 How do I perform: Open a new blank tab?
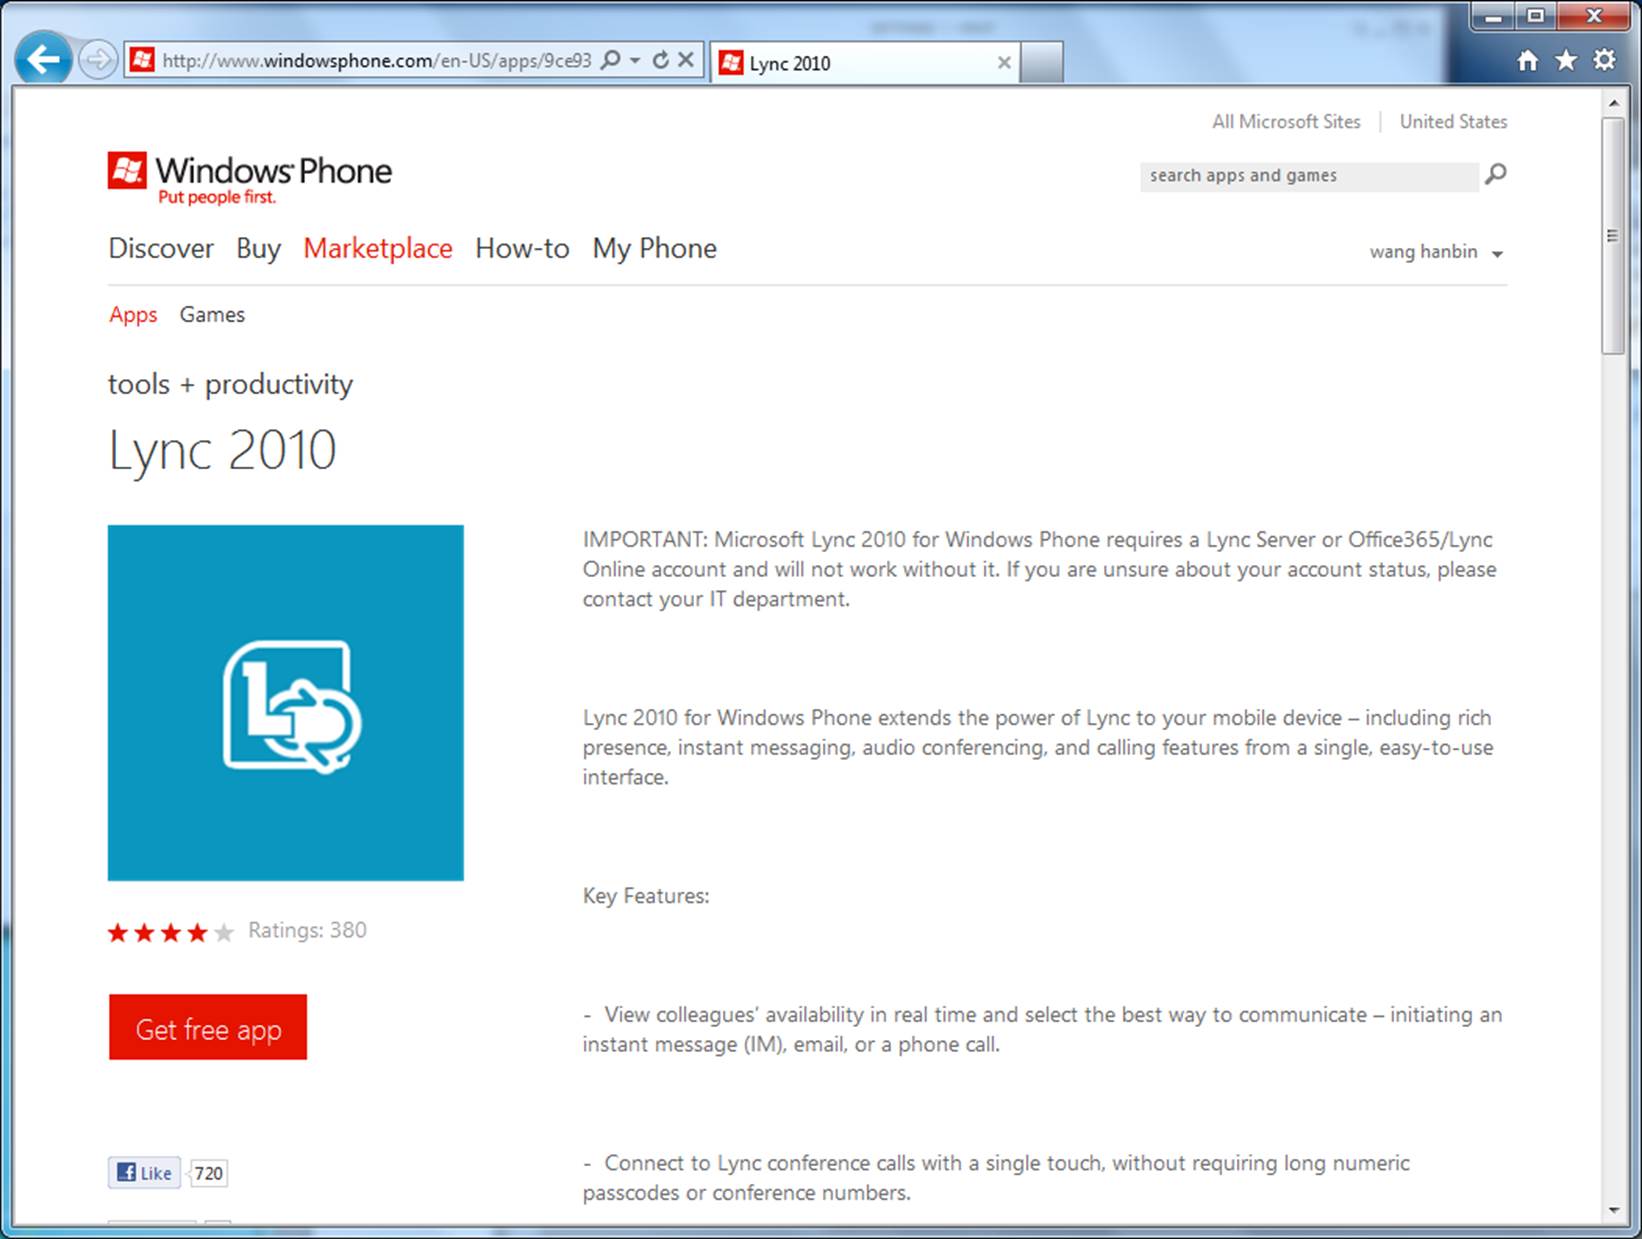[x=1041, y=63]
